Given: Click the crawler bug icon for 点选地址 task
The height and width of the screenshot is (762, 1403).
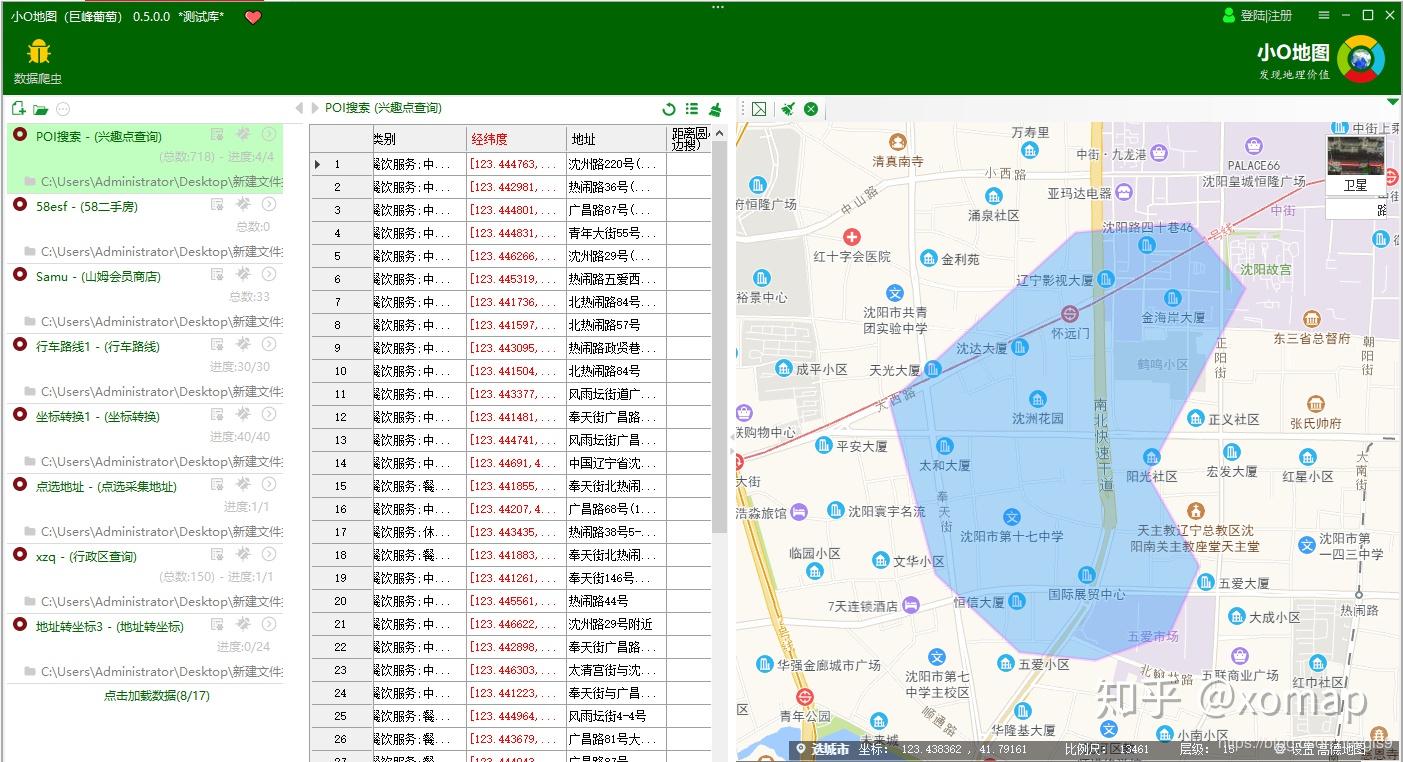Looking at the screenshot, I should coord(243,484).
